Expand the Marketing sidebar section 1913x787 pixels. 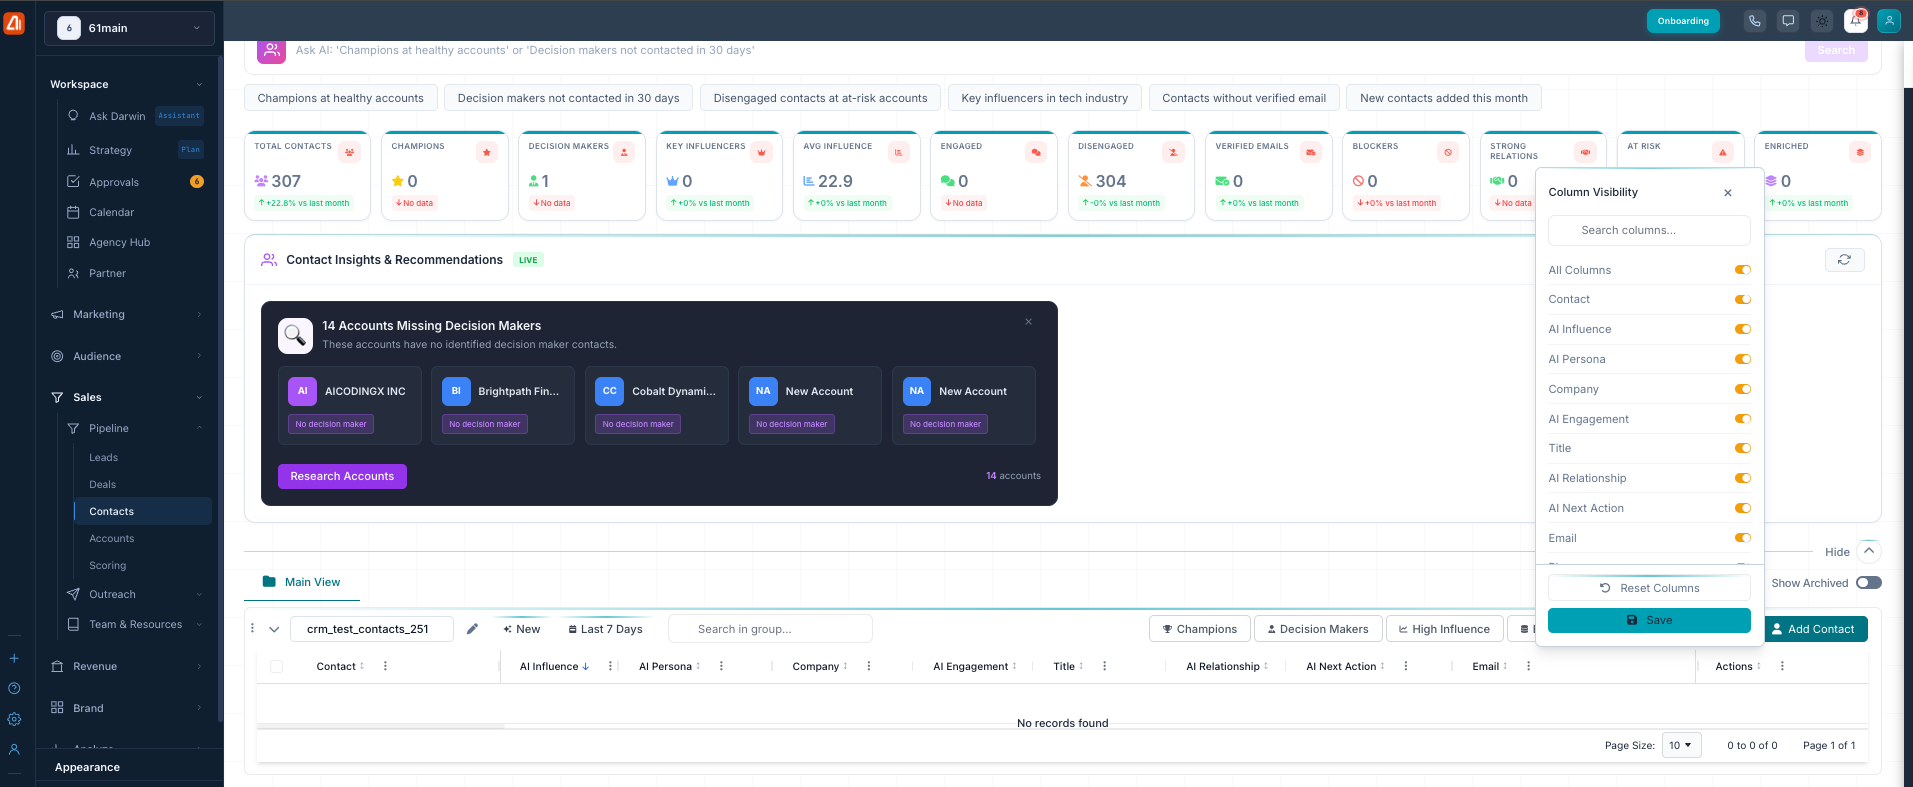(x=127, y=314)
